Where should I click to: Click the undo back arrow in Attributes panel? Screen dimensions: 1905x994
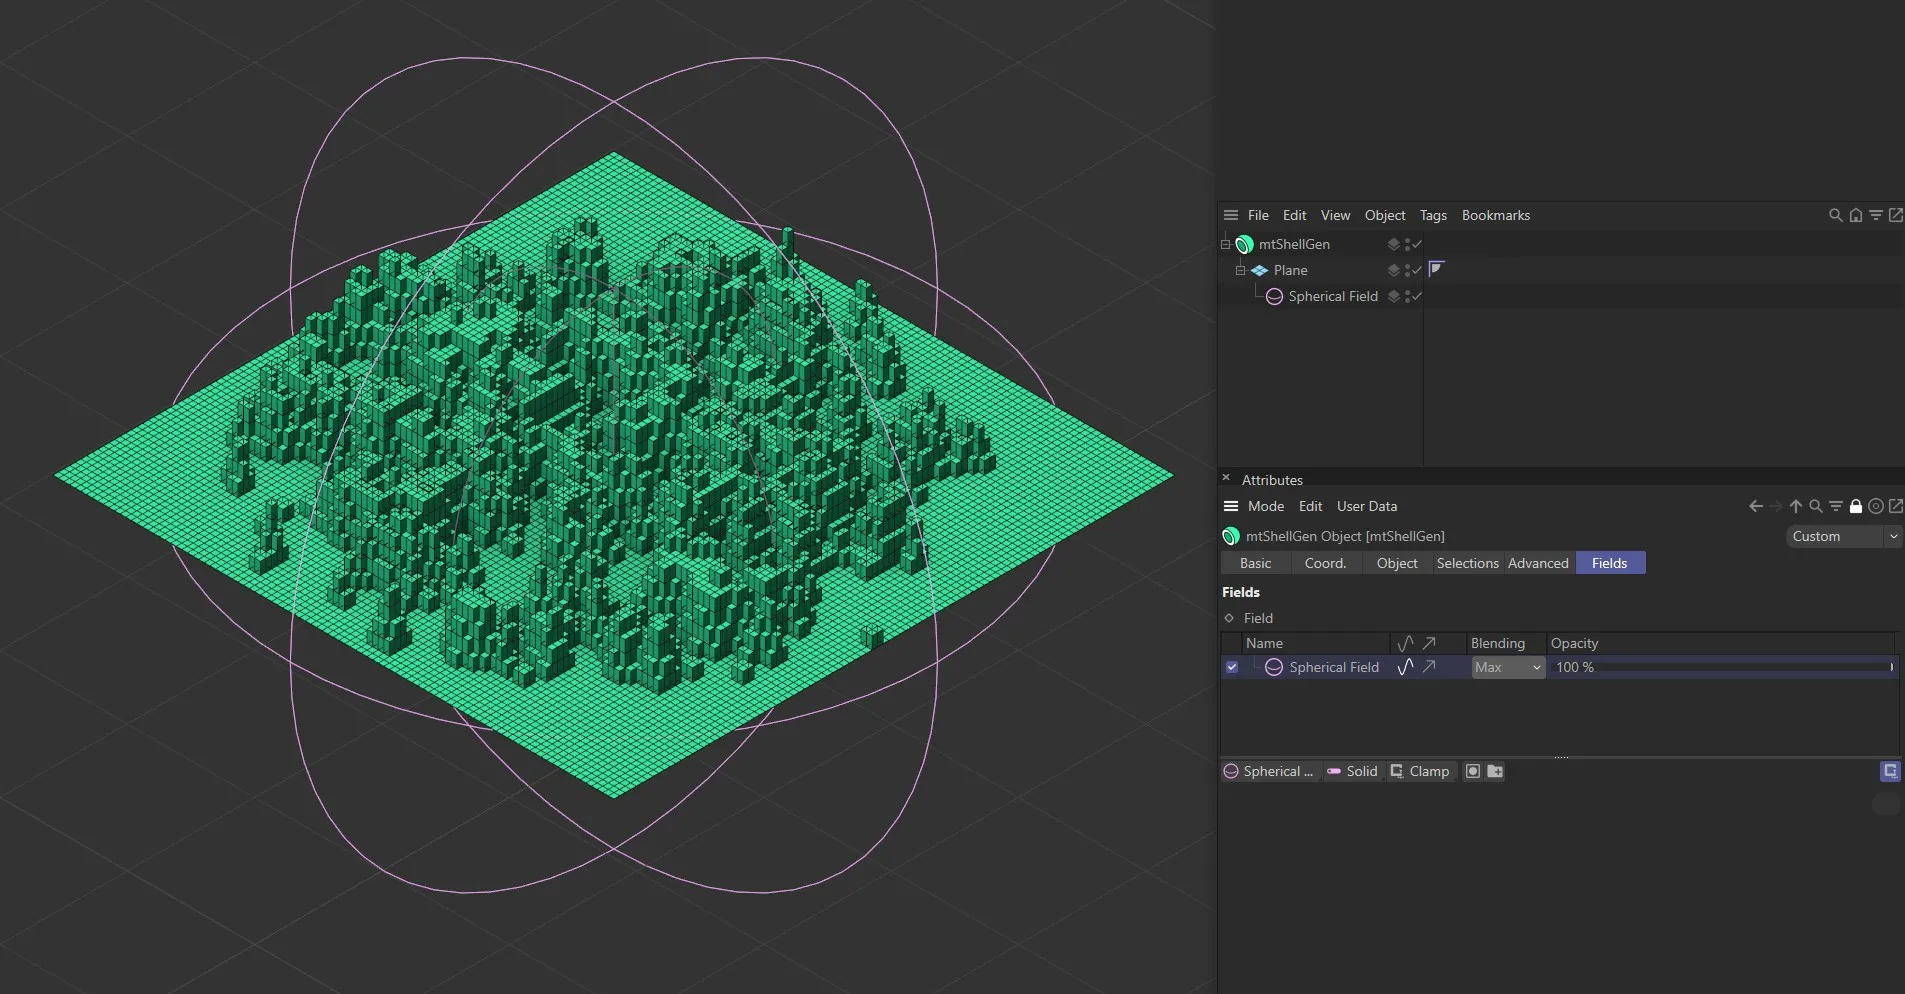tap(1757, 506)
